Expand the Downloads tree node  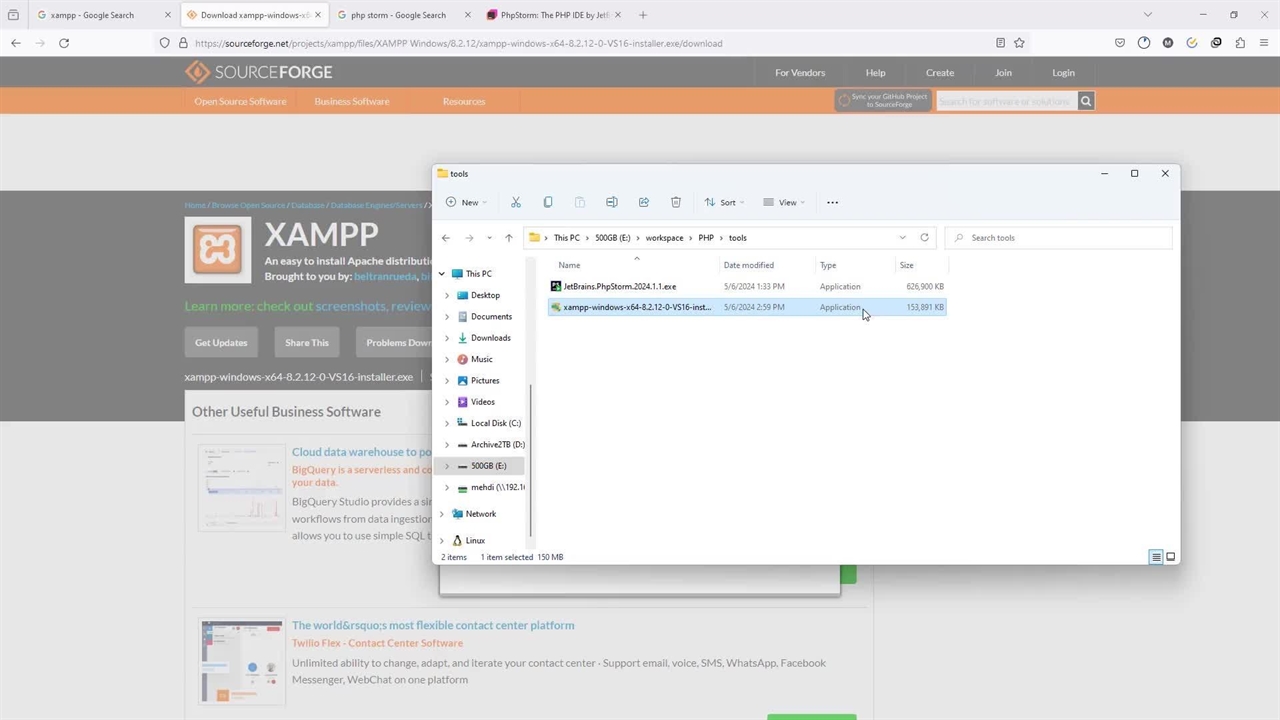point(447,338)
